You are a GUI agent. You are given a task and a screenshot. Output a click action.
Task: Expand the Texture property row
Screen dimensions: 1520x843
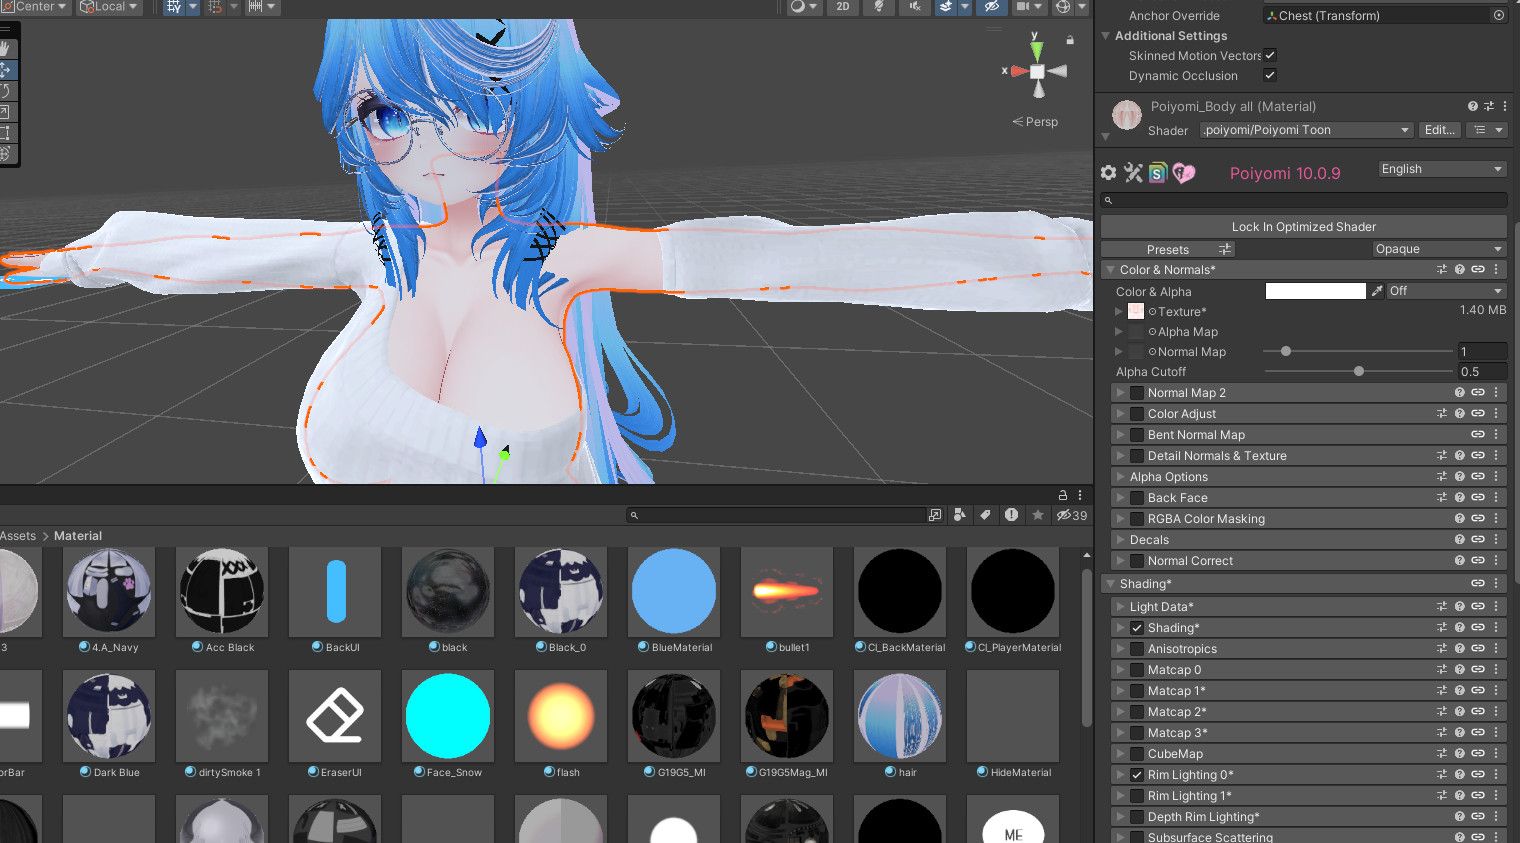(1118, 312)
